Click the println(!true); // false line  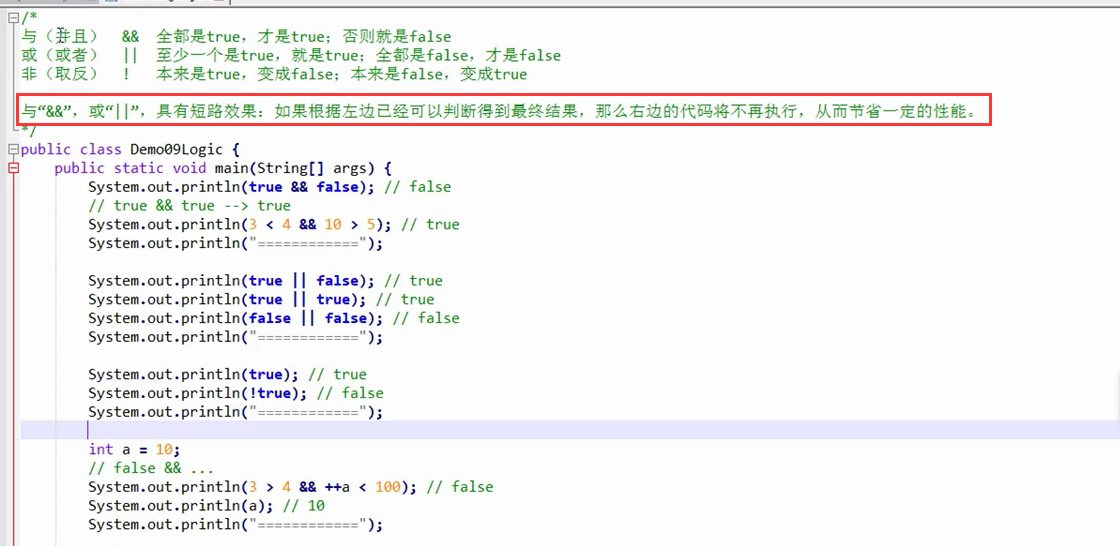[236, 392]
